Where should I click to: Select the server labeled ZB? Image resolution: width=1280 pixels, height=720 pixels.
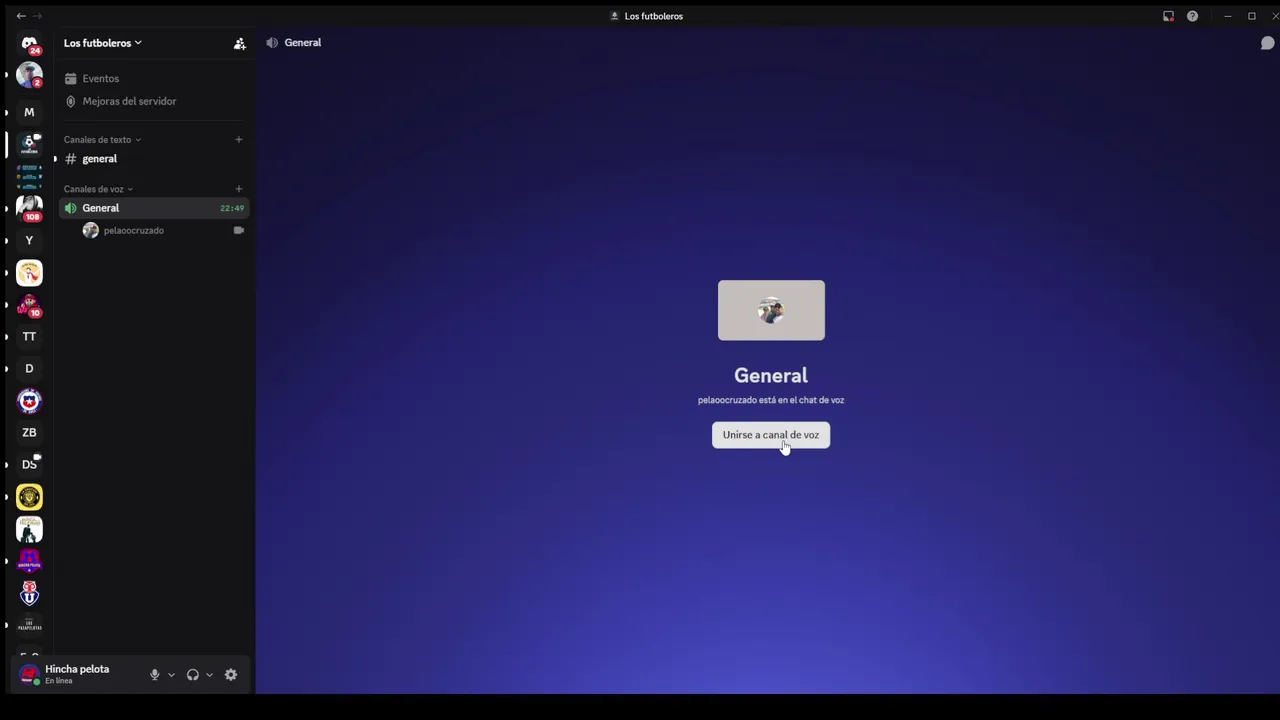(29, 432)
